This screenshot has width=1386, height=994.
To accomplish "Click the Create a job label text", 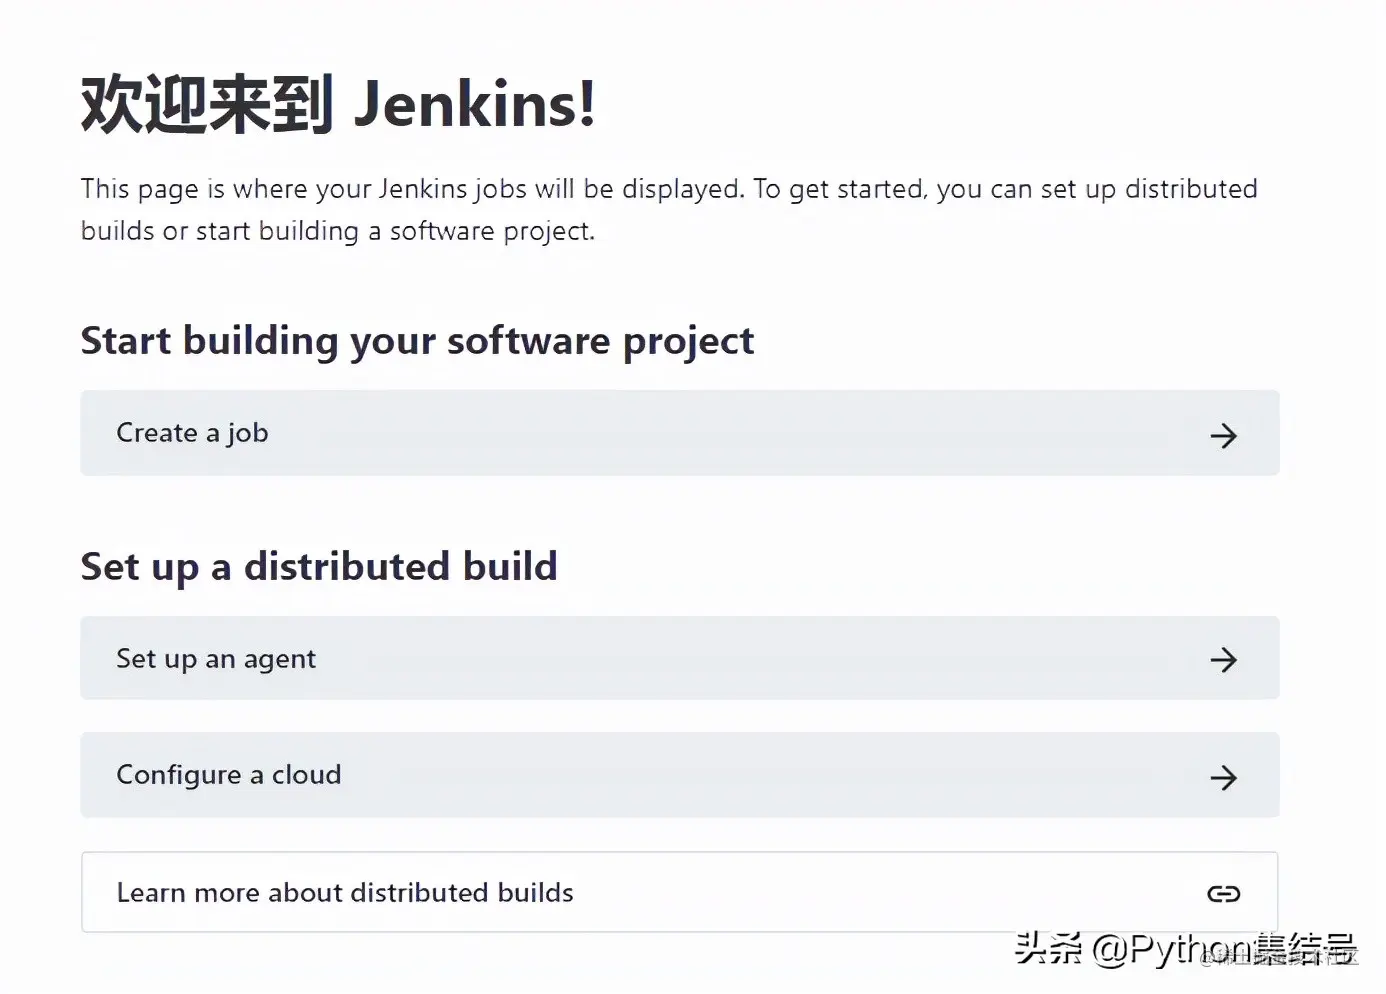I will (x=193, y=433).
